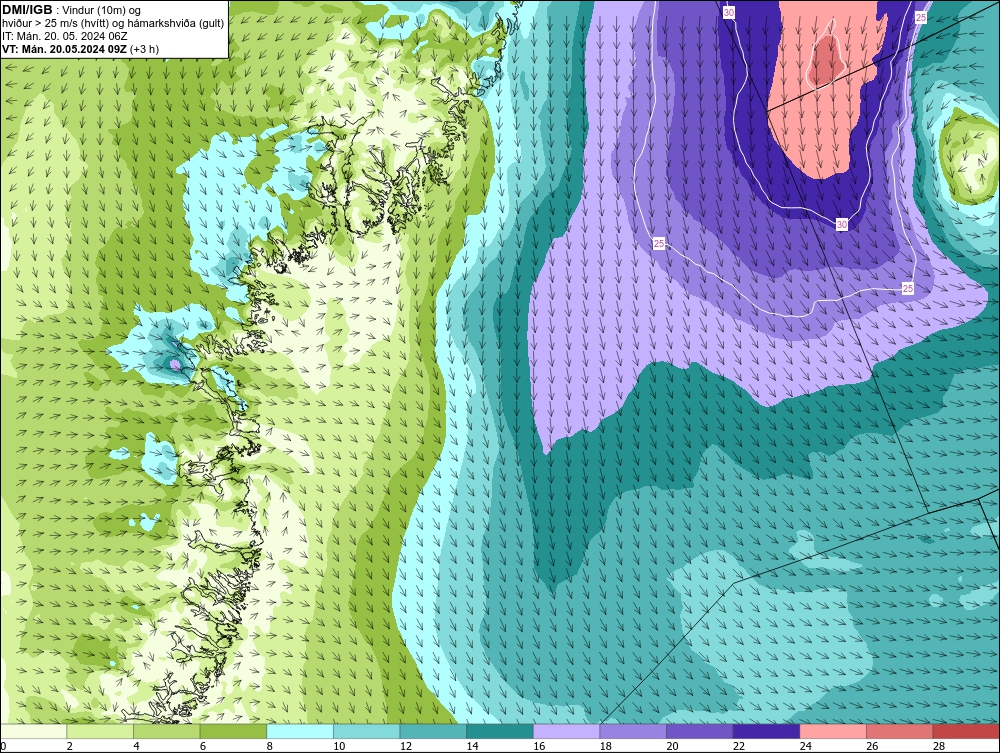Screen dimensions: 1000x753
Task: Click the legend scale value 24
Action: (x=805, y=746)
